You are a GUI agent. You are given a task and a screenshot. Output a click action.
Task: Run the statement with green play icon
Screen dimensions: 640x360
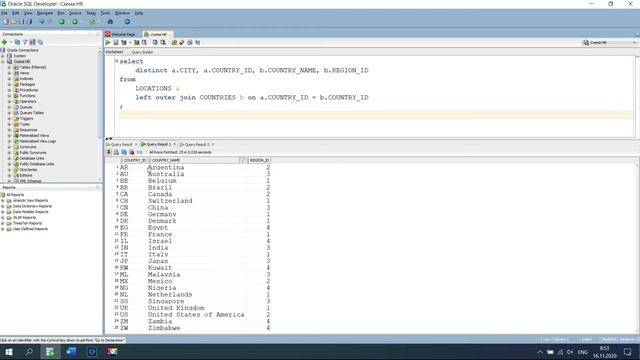[x=108, y=42]
